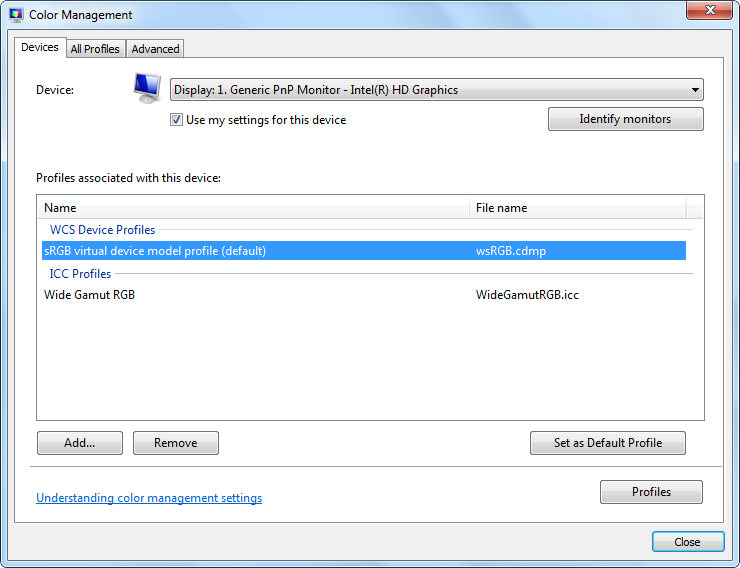Sort by the File name column header

[578, 208]
